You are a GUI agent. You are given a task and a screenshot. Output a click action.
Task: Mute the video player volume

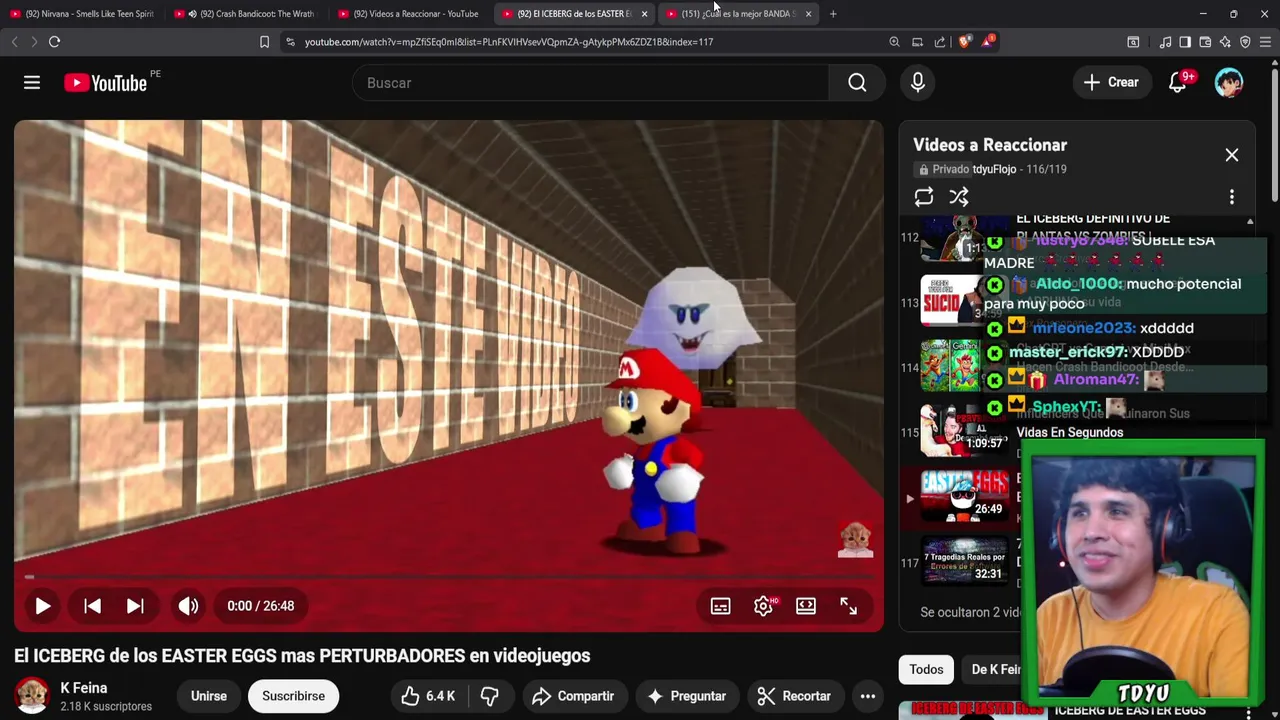coord(188,606)
